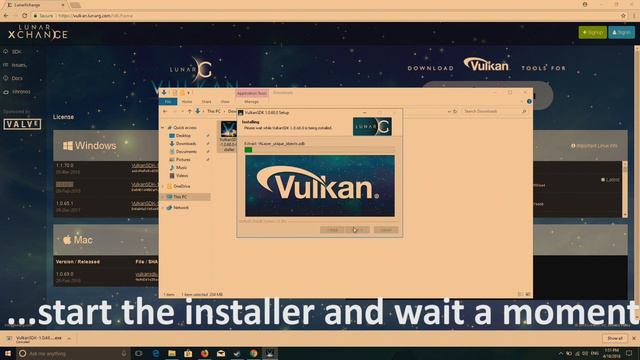Click the Back button in VulkanSDK Setup
The width and height of the screenshot is (640, 360).
coord(332,230)
